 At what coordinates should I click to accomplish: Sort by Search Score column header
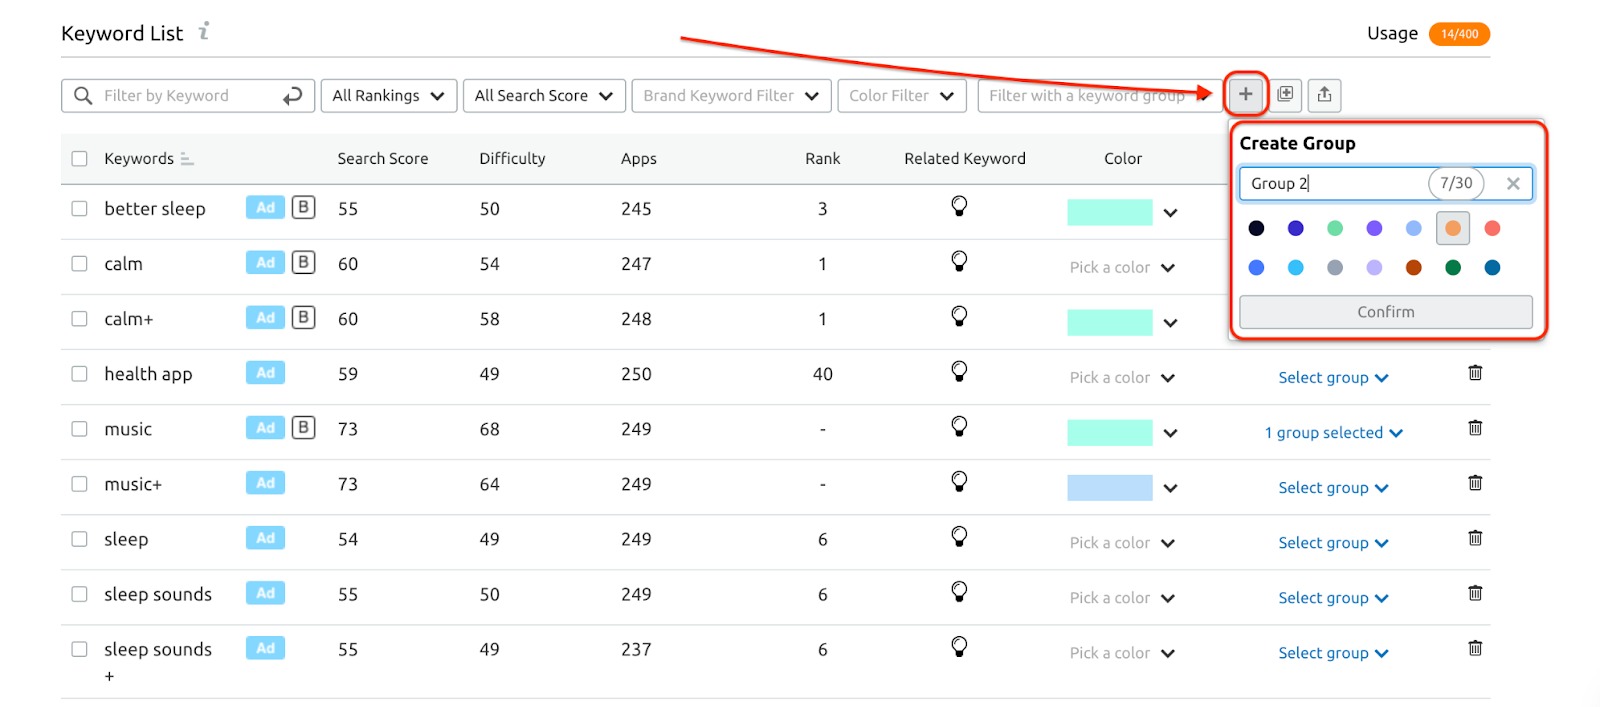pos(382,159)
